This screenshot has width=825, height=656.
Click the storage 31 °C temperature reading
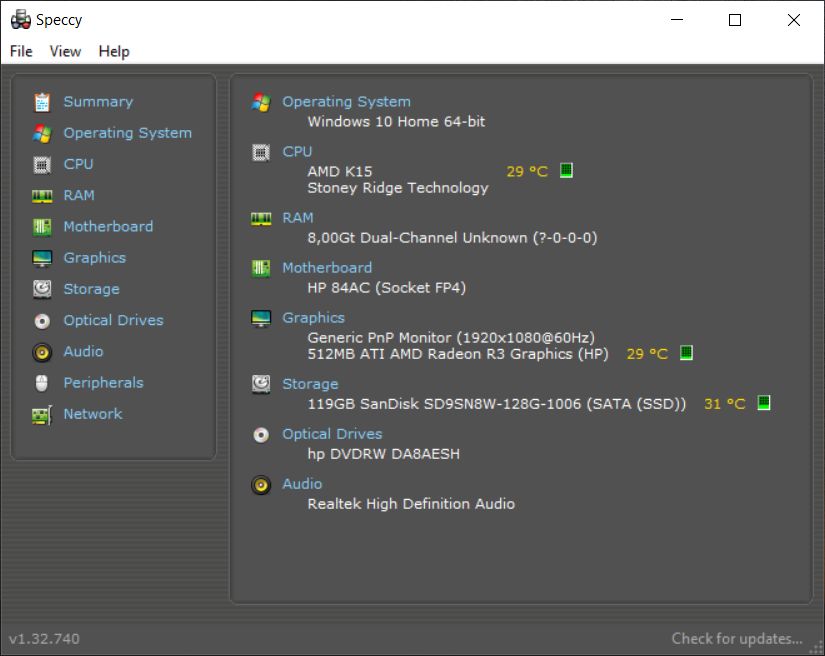725,404
